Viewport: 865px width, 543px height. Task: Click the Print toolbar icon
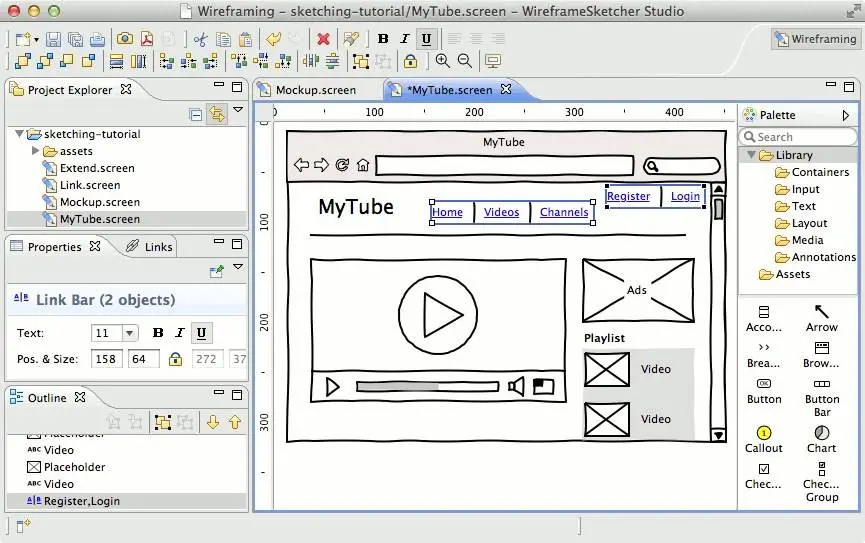coord(97,39)
